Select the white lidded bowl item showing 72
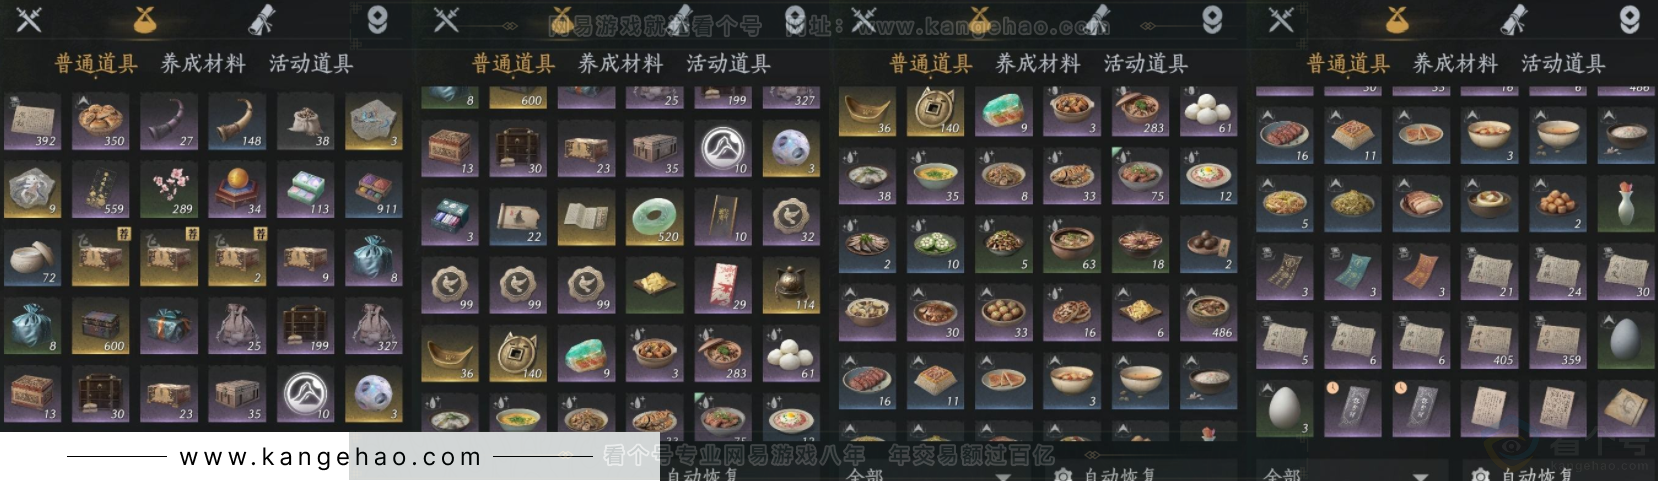Image resolution: width=1658 pixels, height=481 pixels. [x=32, y=257]
